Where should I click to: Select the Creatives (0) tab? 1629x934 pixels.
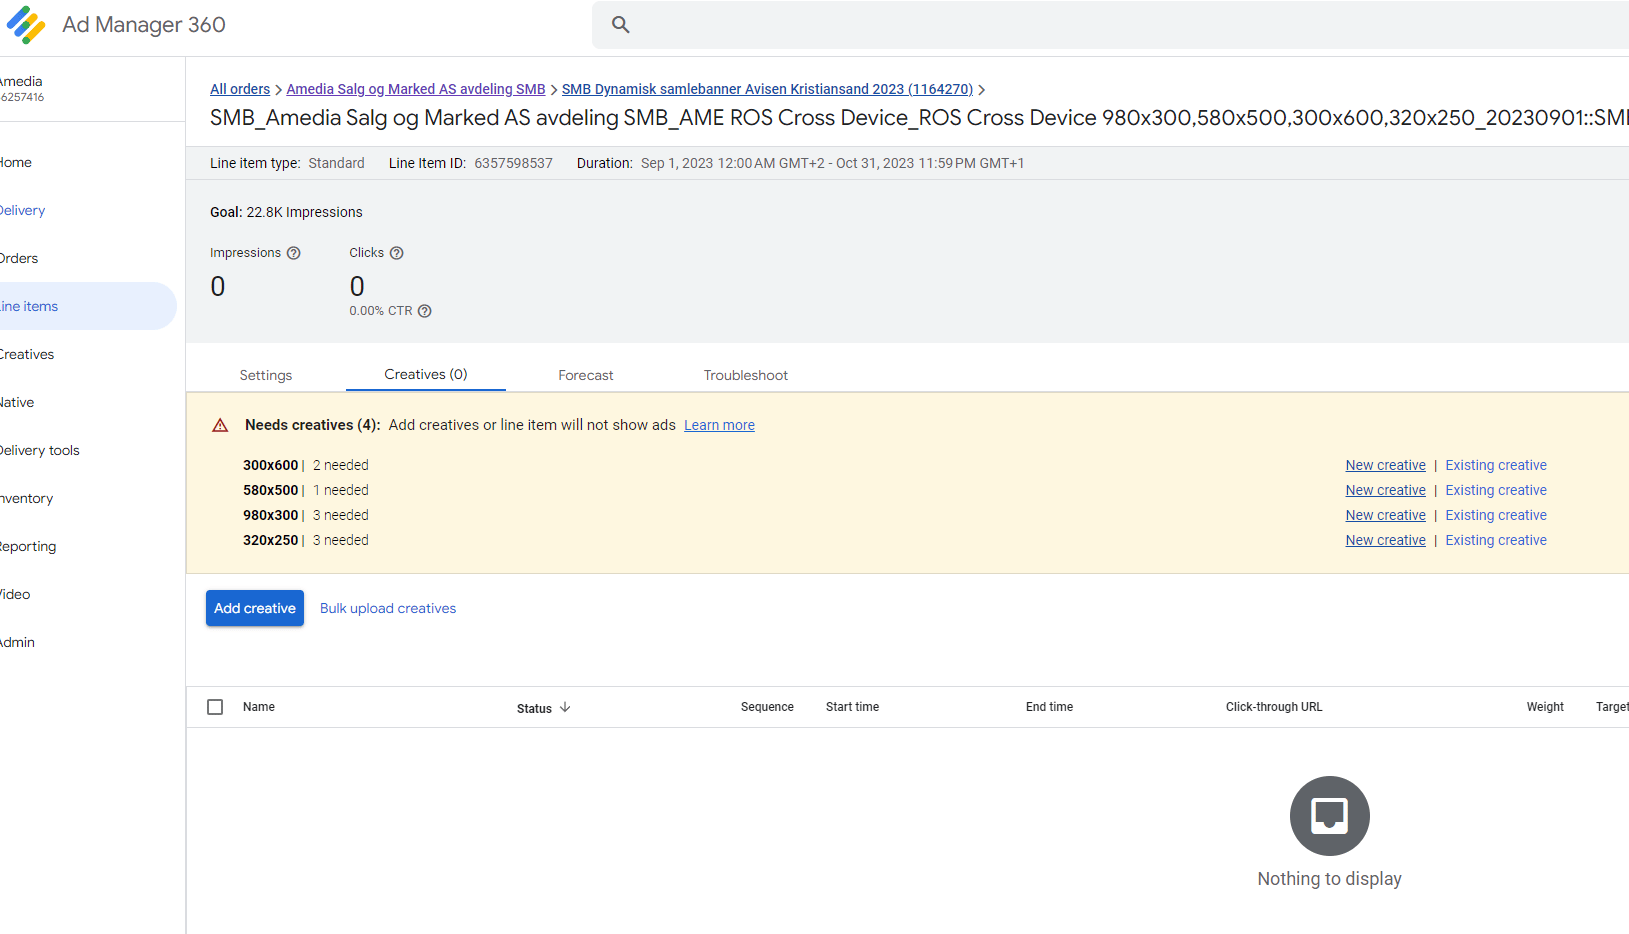[426, 374]
